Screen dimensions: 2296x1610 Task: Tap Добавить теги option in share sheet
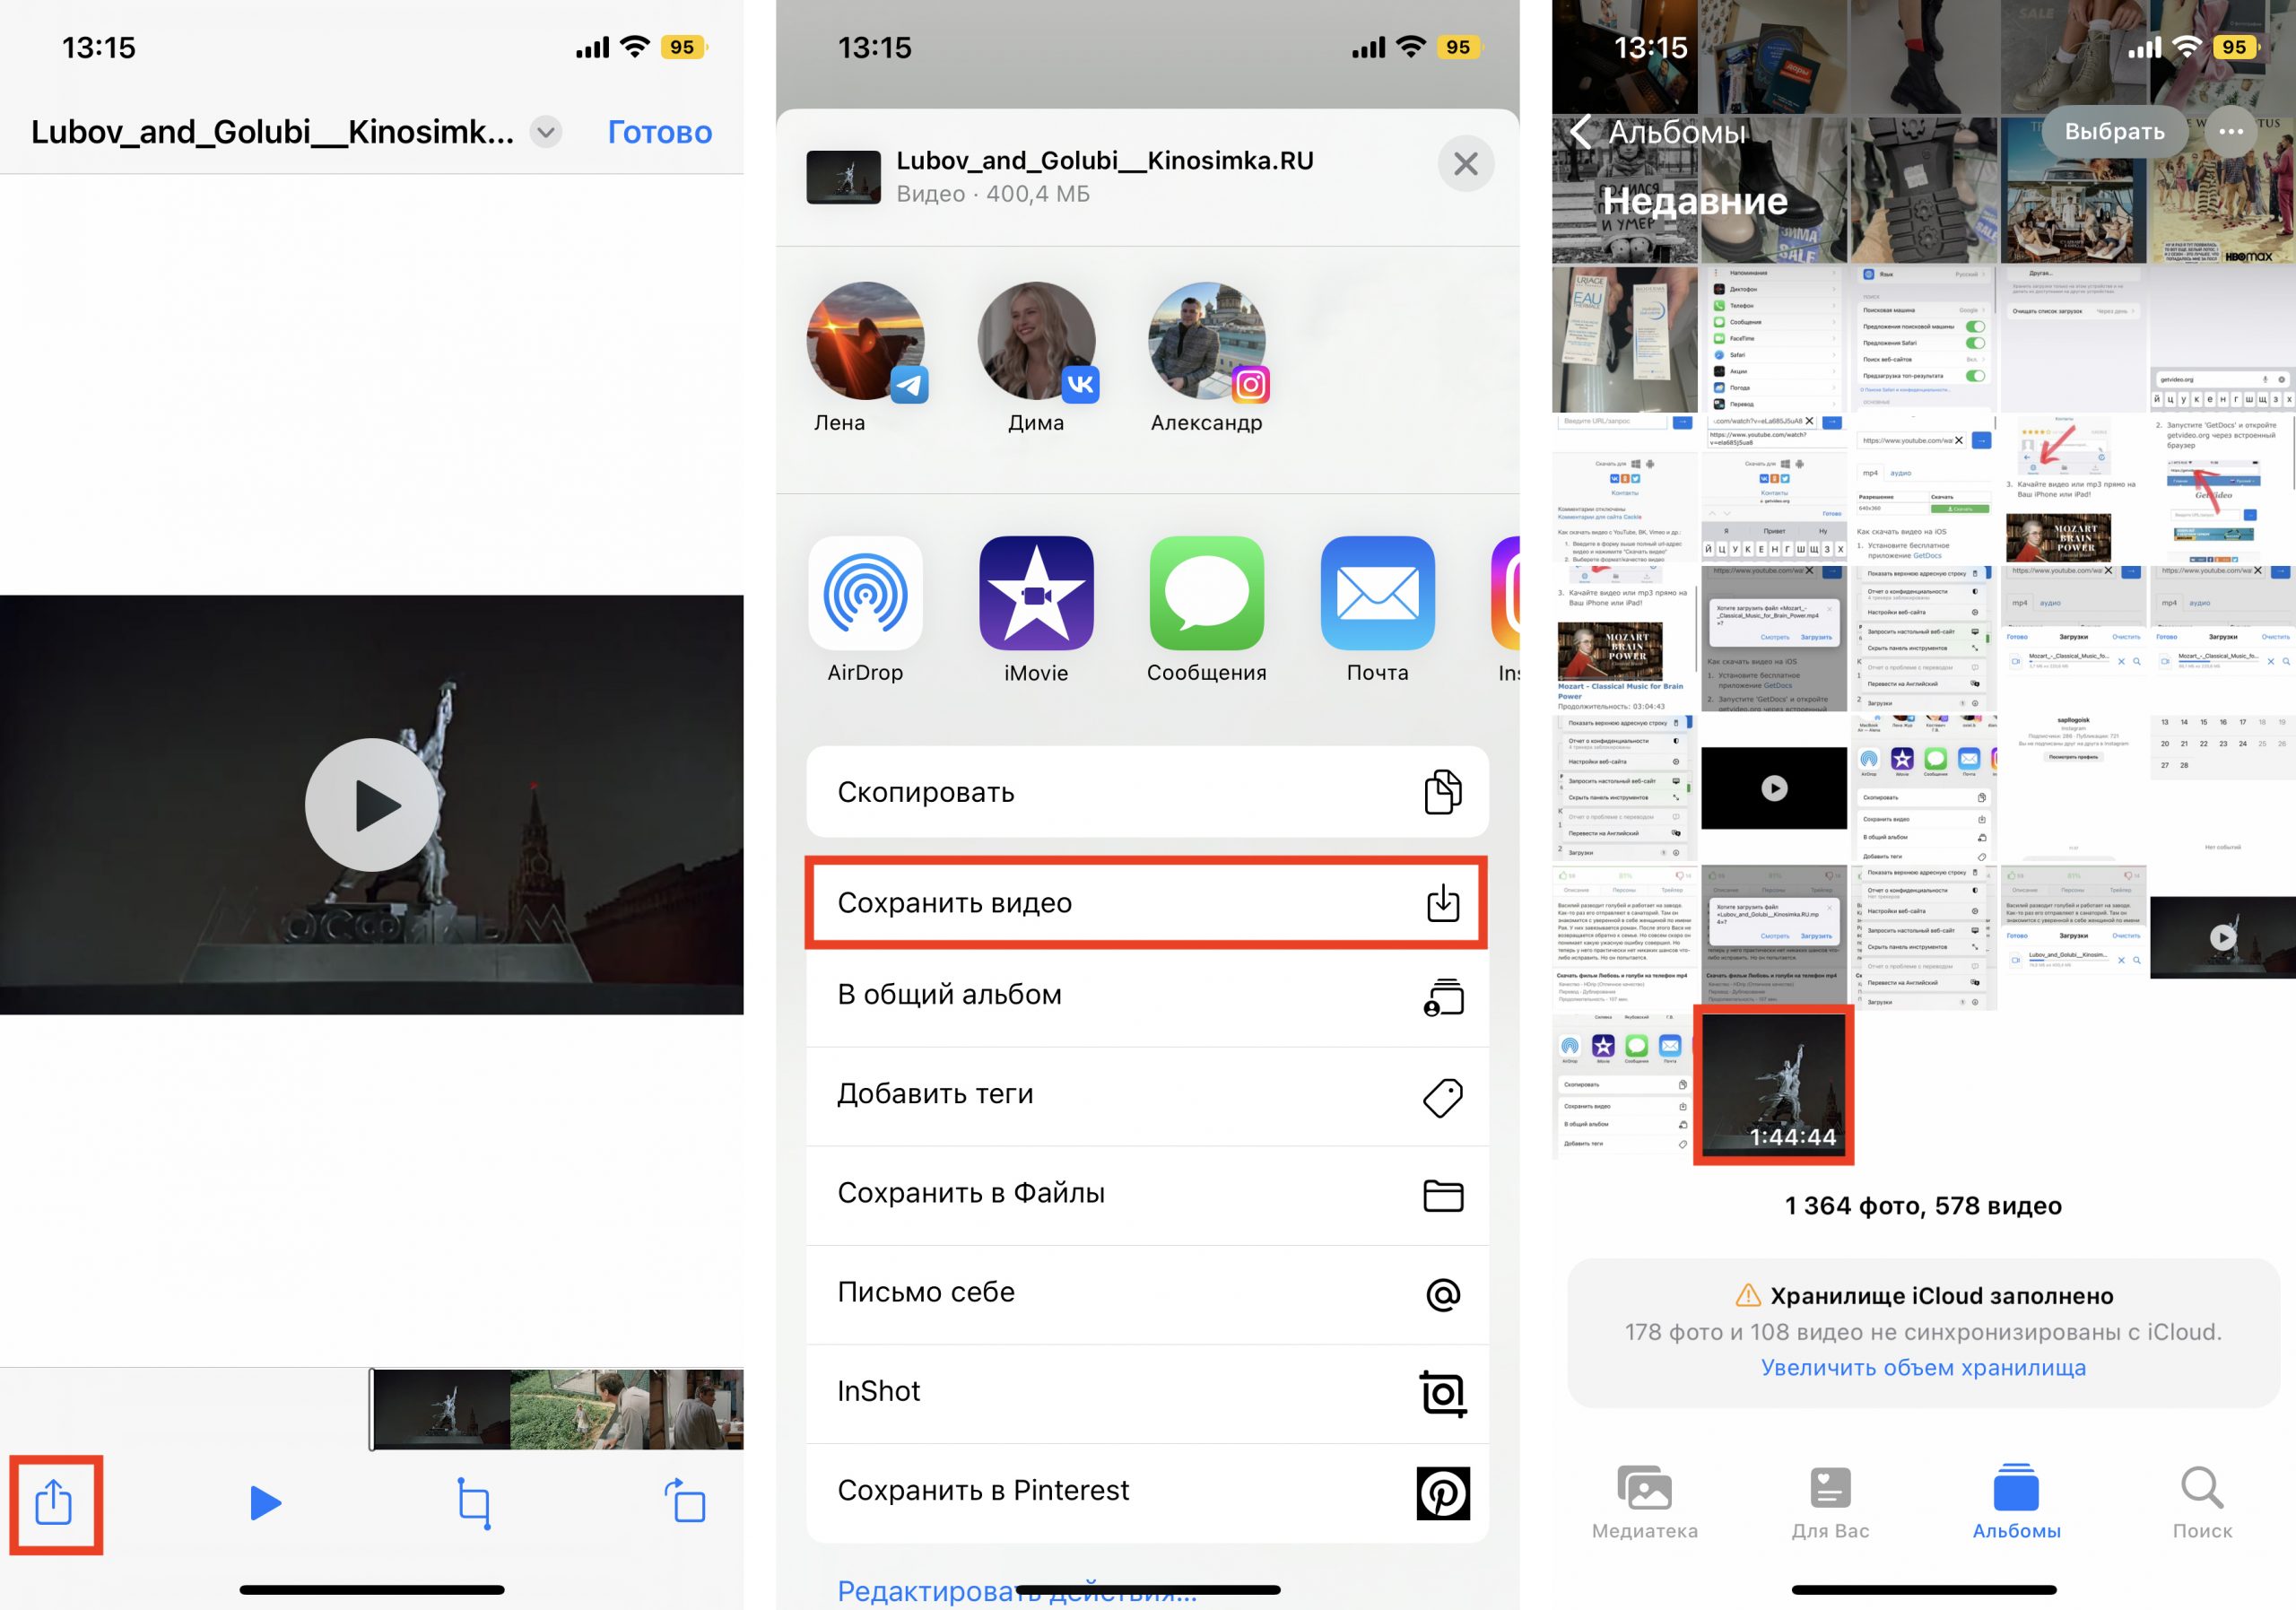click(1144, 1092)
